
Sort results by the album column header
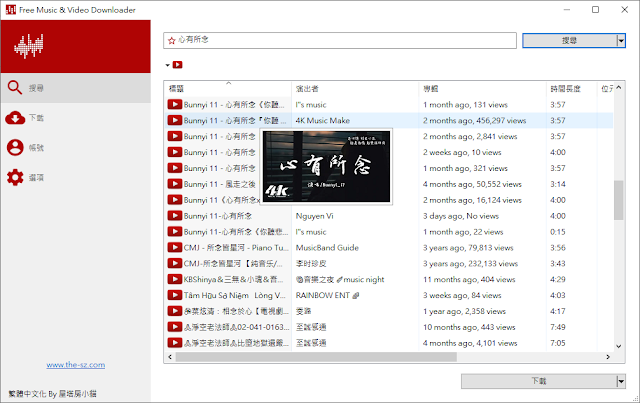482,89
